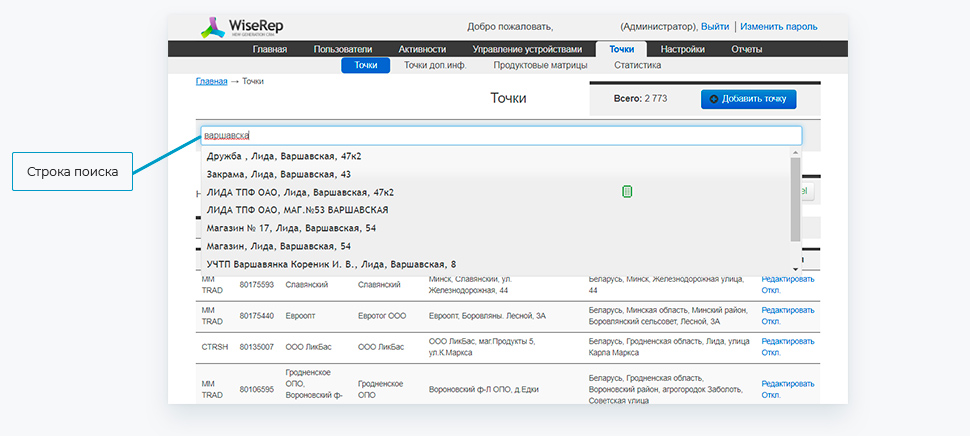Image resolution: width=970 pixels, height=436 pixels.
Task: Click Откл. in the Евроопт row
Action: (771, 322)
